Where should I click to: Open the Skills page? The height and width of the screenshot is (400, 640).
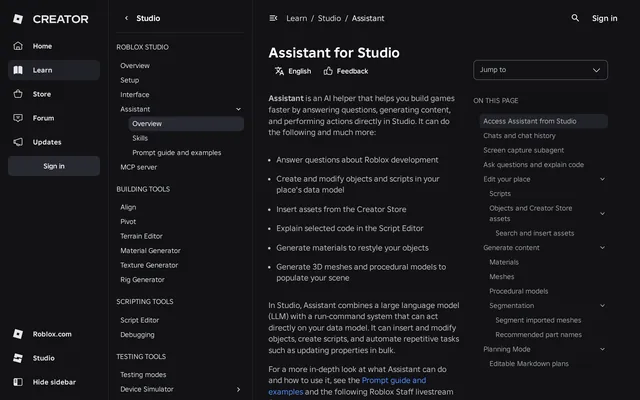[x=140, y=138]
